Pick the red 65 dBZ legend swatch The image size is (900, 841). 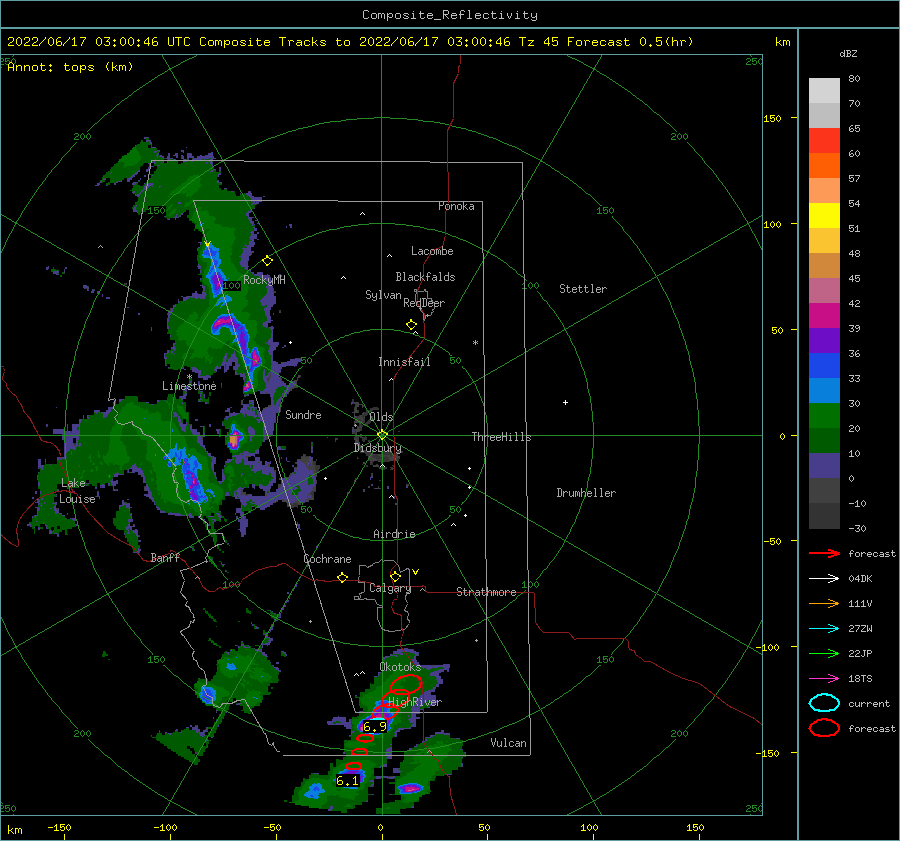coord(824,141)
